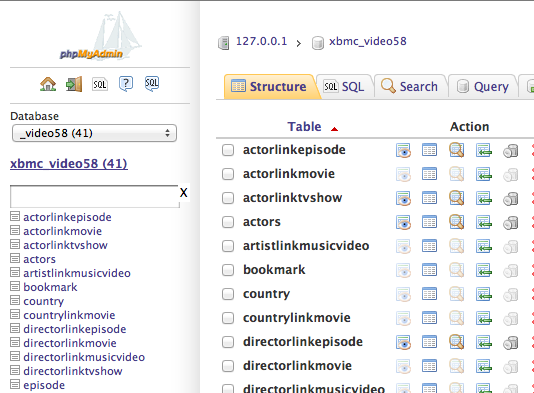Screen dimensions: 534x393
Task: Open phpMyAdmin documentation question-mark icon
Action: (x=126, y=84)
